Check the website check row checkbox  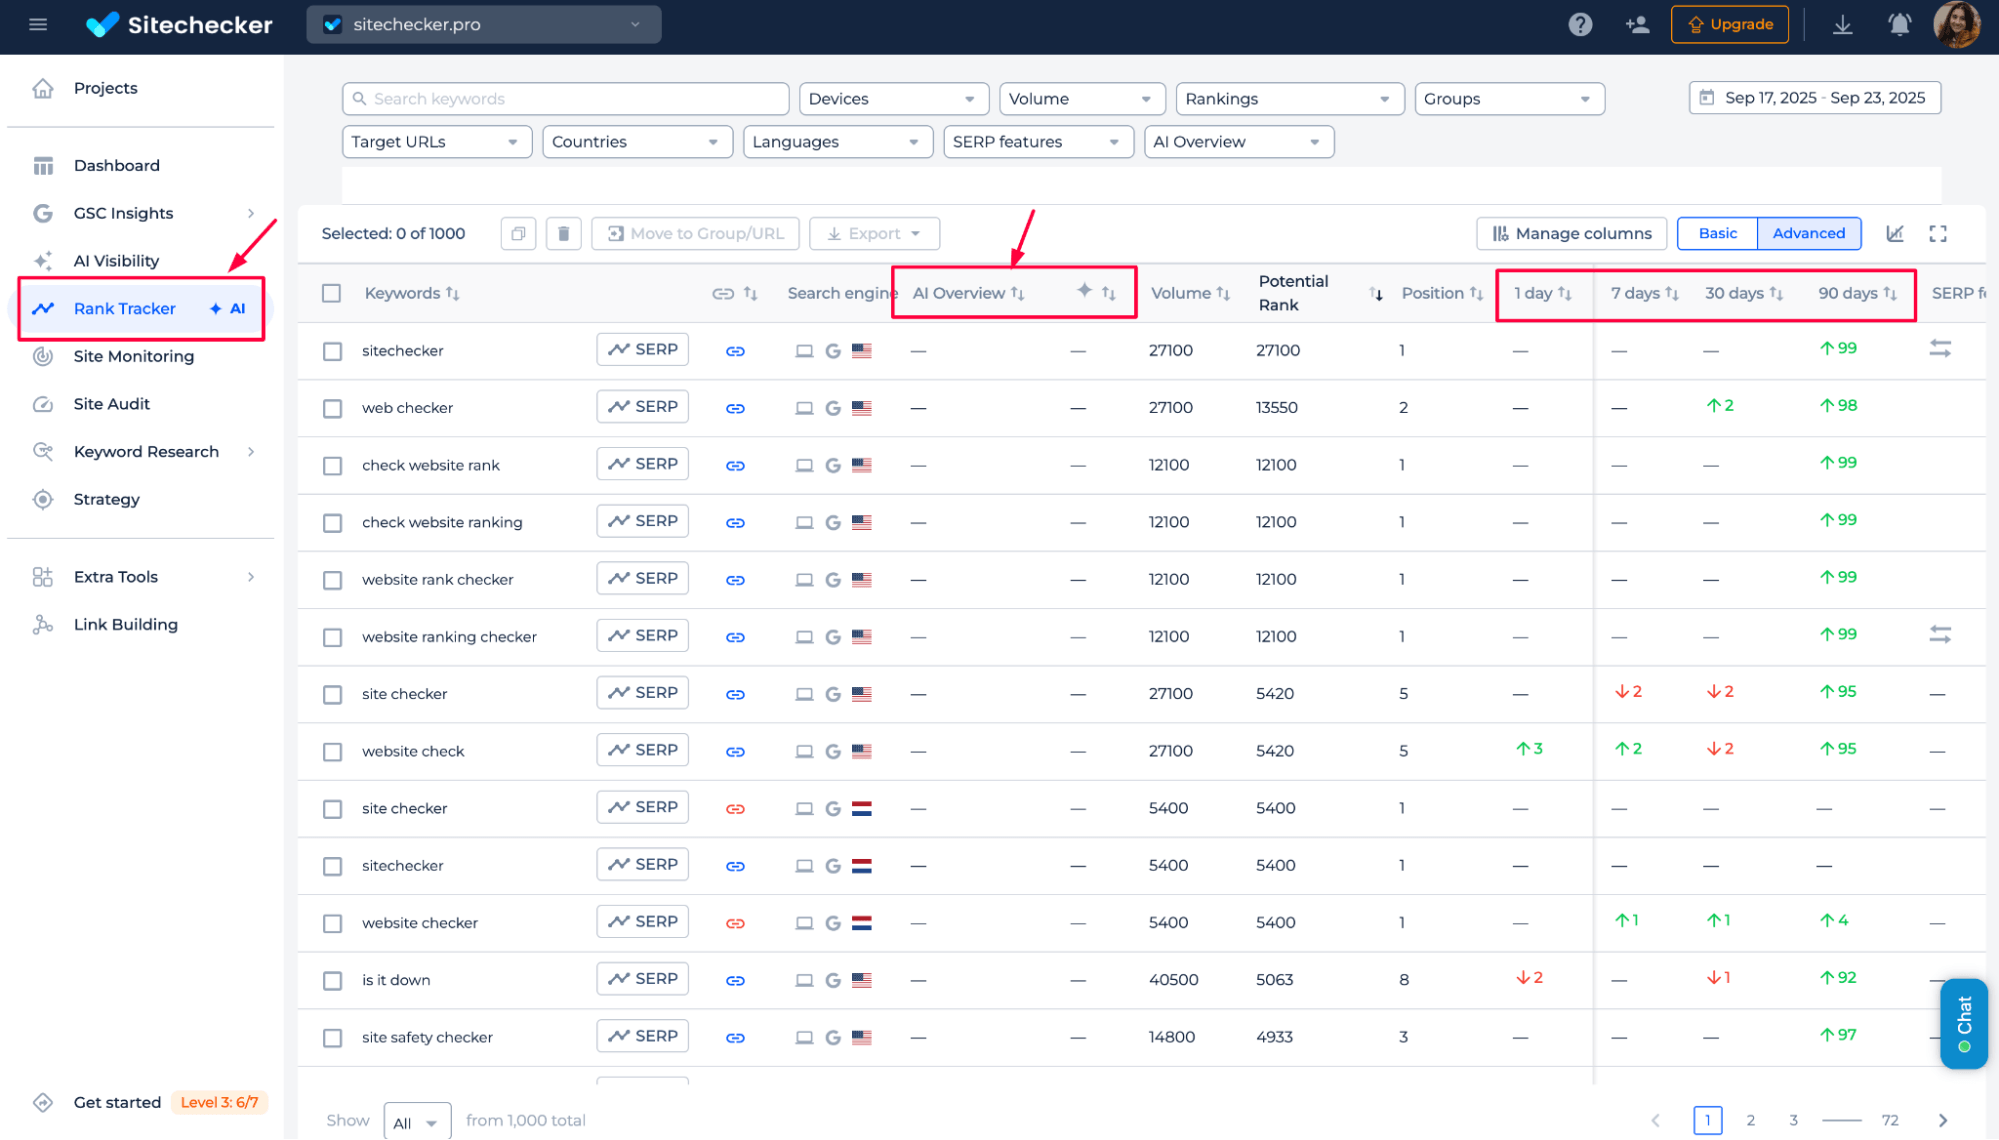coord(332,752)
